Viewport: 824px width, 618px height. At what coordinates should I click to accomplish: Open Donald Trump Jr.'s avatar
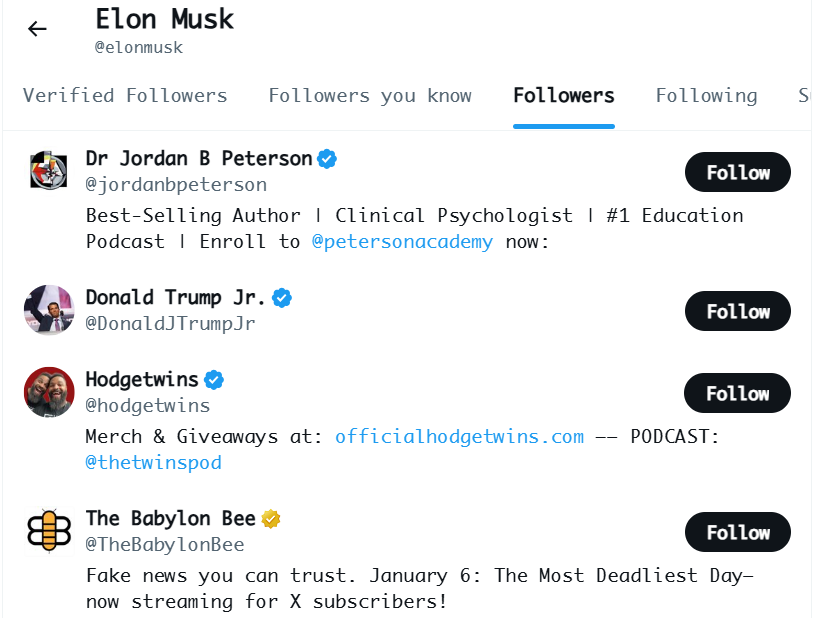pos(49,310)
